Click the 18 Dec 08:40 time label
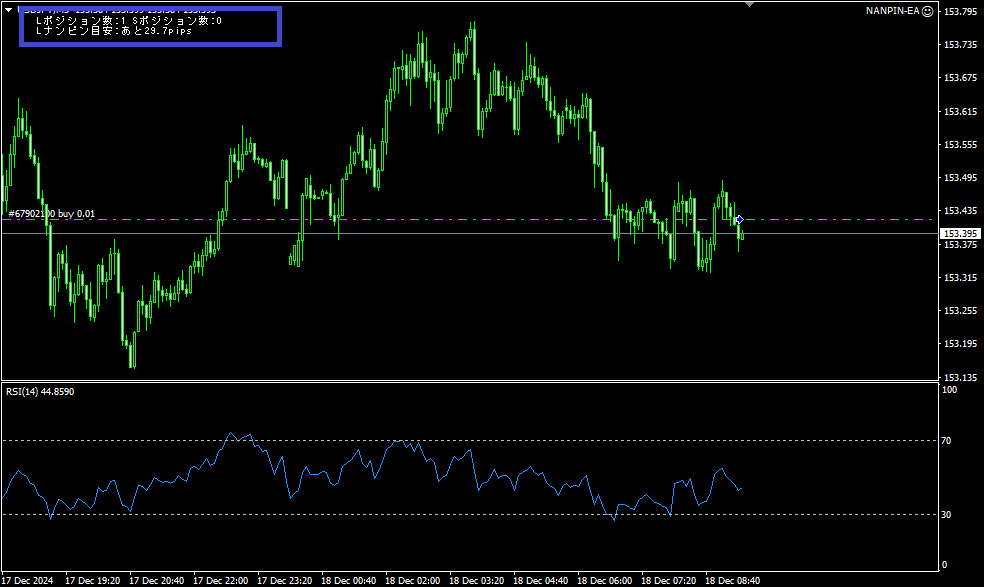 (734, 580)
